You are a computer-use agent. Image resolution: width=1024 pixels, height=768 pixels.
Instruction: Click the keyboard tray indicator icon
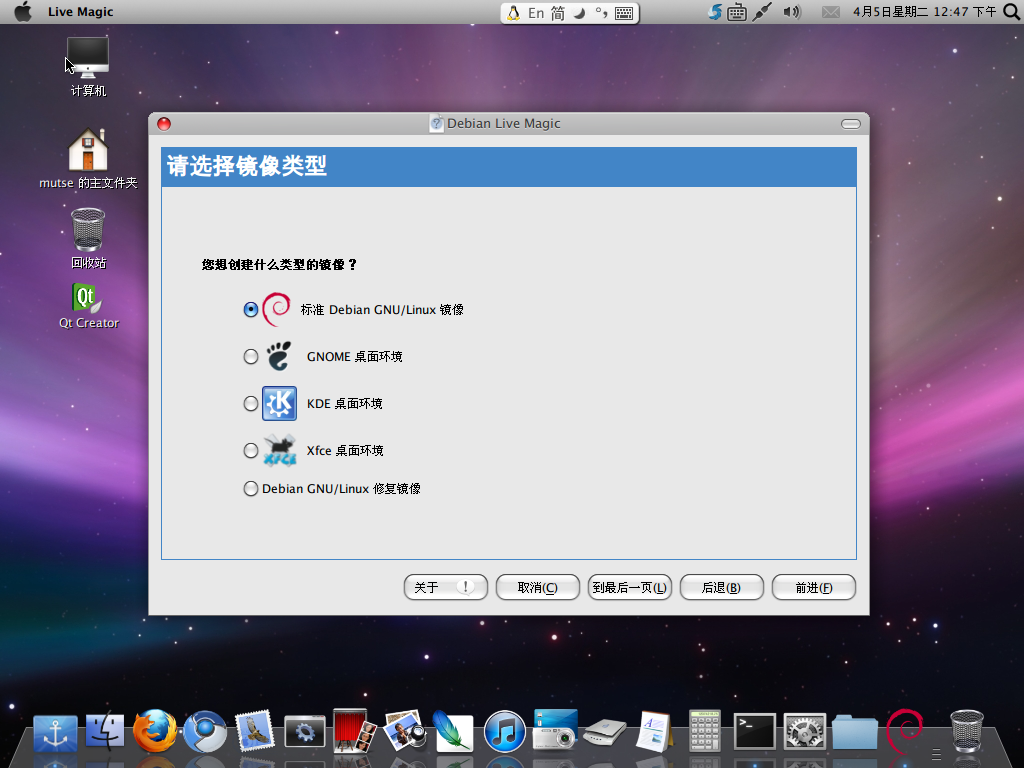click(737, 12)
